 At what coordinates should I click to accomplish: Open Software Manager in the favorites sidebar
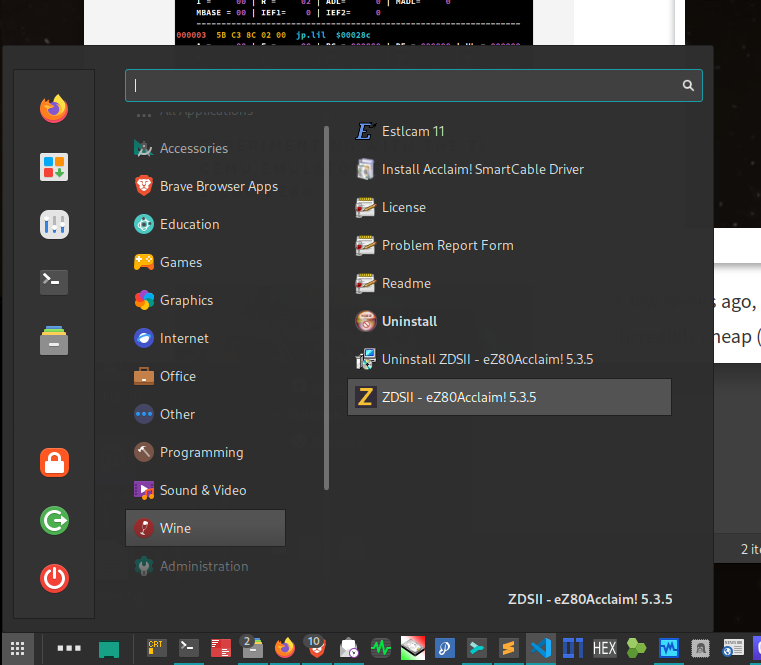pos(54,167)
